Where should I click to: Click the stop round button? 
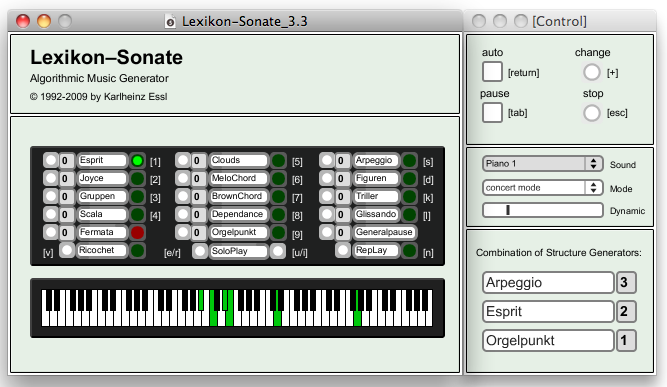pyautogui.click(x=592, y=113)
